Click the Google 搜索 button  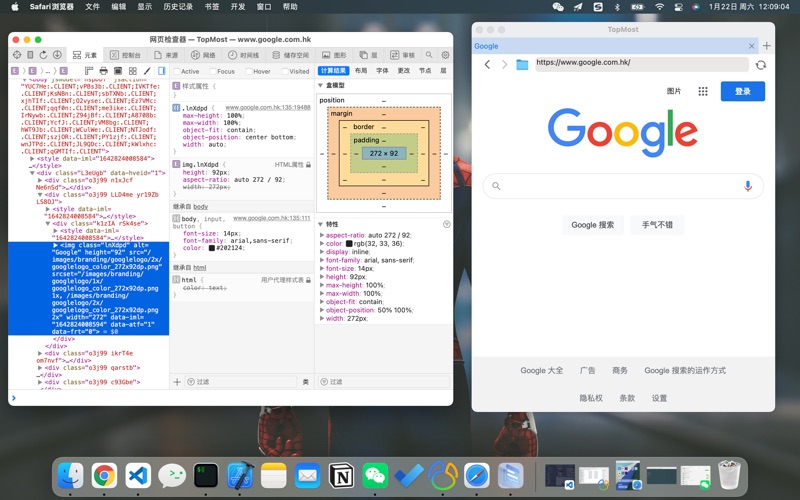click(x=593, y=225)
